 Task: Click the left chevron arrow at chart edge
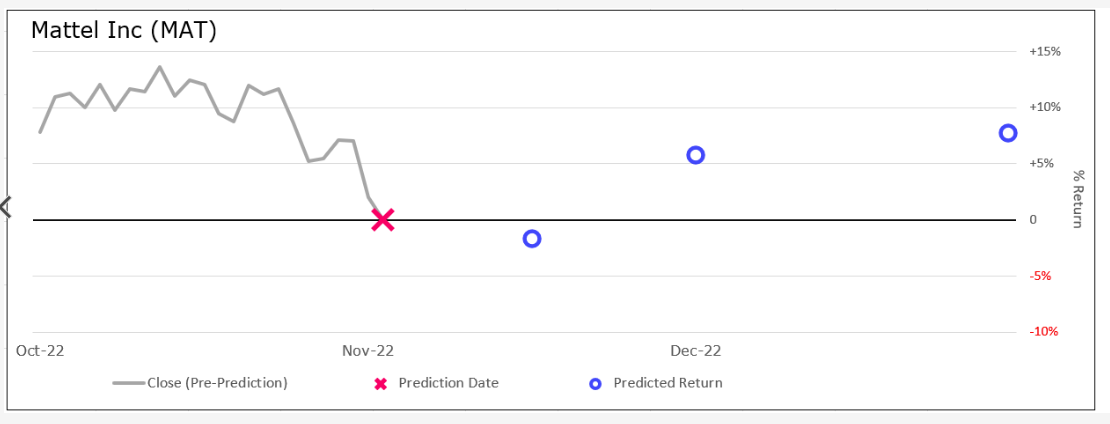tap(5, 207)
